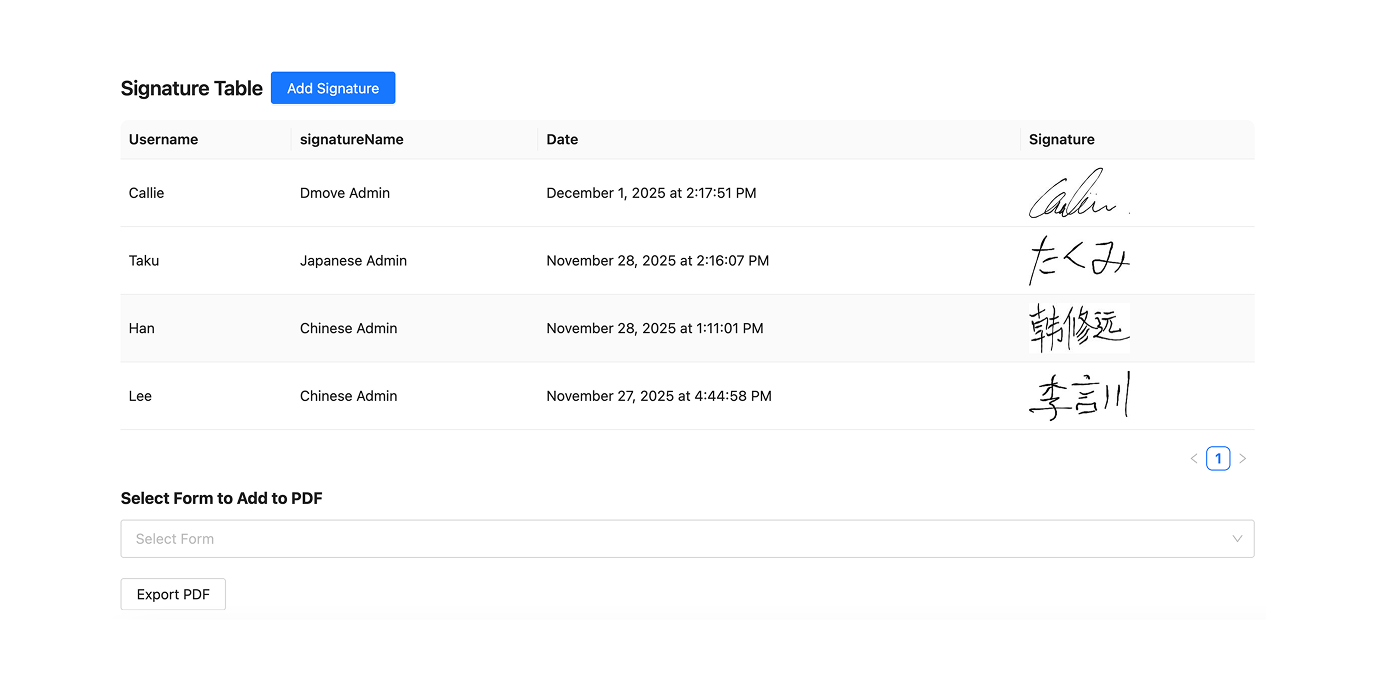Go to next page with right arrow
This screenshot has width=1380, height=675.
coord(1243,459)
